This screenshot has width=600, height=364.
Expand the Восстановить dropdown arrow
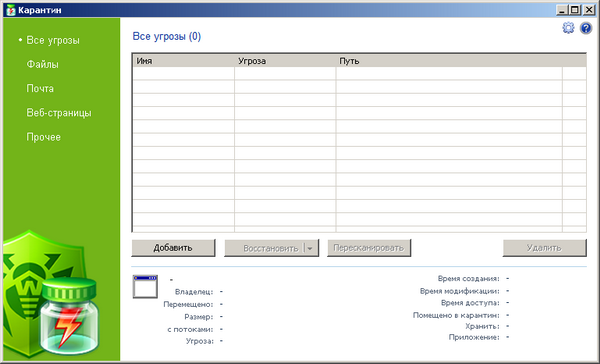pos(311,248)
